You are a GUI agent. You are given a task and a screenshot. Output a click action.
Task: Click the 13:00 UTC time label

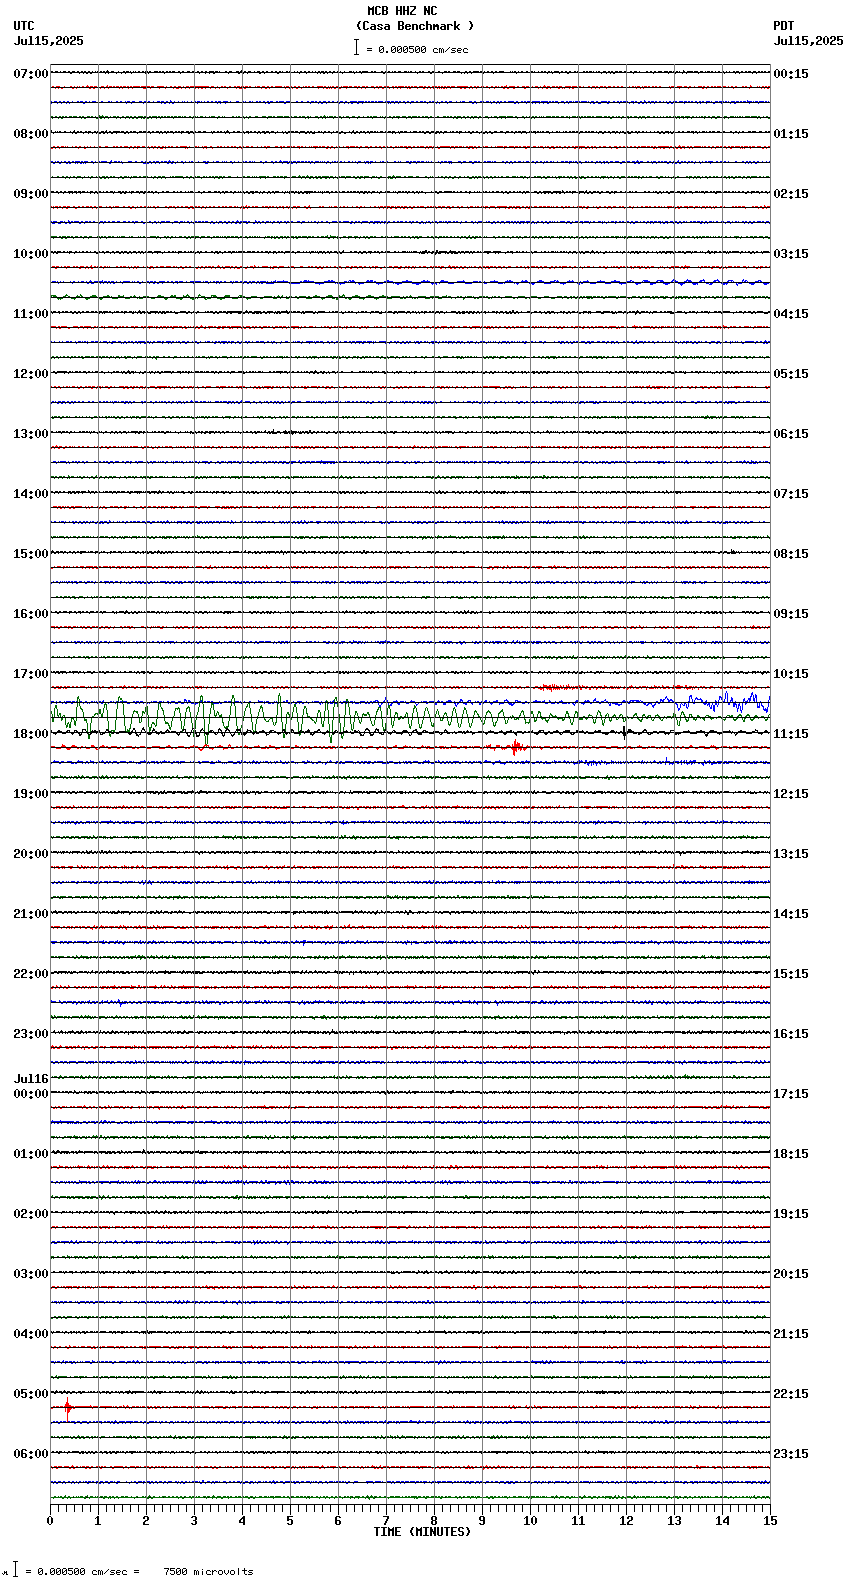point(31,434)
